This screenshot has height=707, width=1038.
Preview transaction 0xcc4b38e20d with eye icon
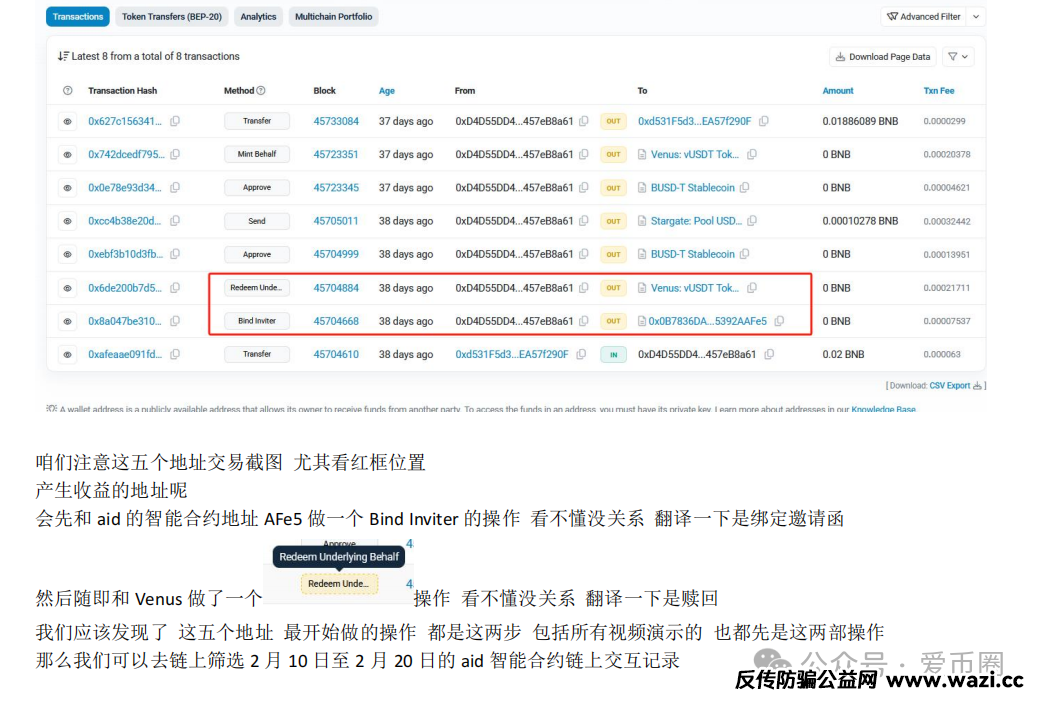click(x=68, y=221)
